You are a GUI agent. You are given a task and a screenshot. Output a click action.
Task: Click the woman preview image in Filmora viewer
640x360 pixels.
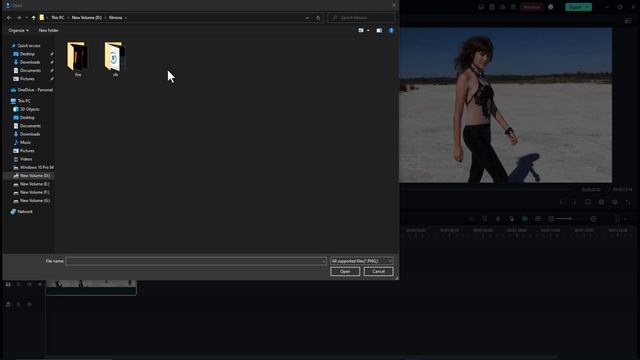(x=505, y=105)
